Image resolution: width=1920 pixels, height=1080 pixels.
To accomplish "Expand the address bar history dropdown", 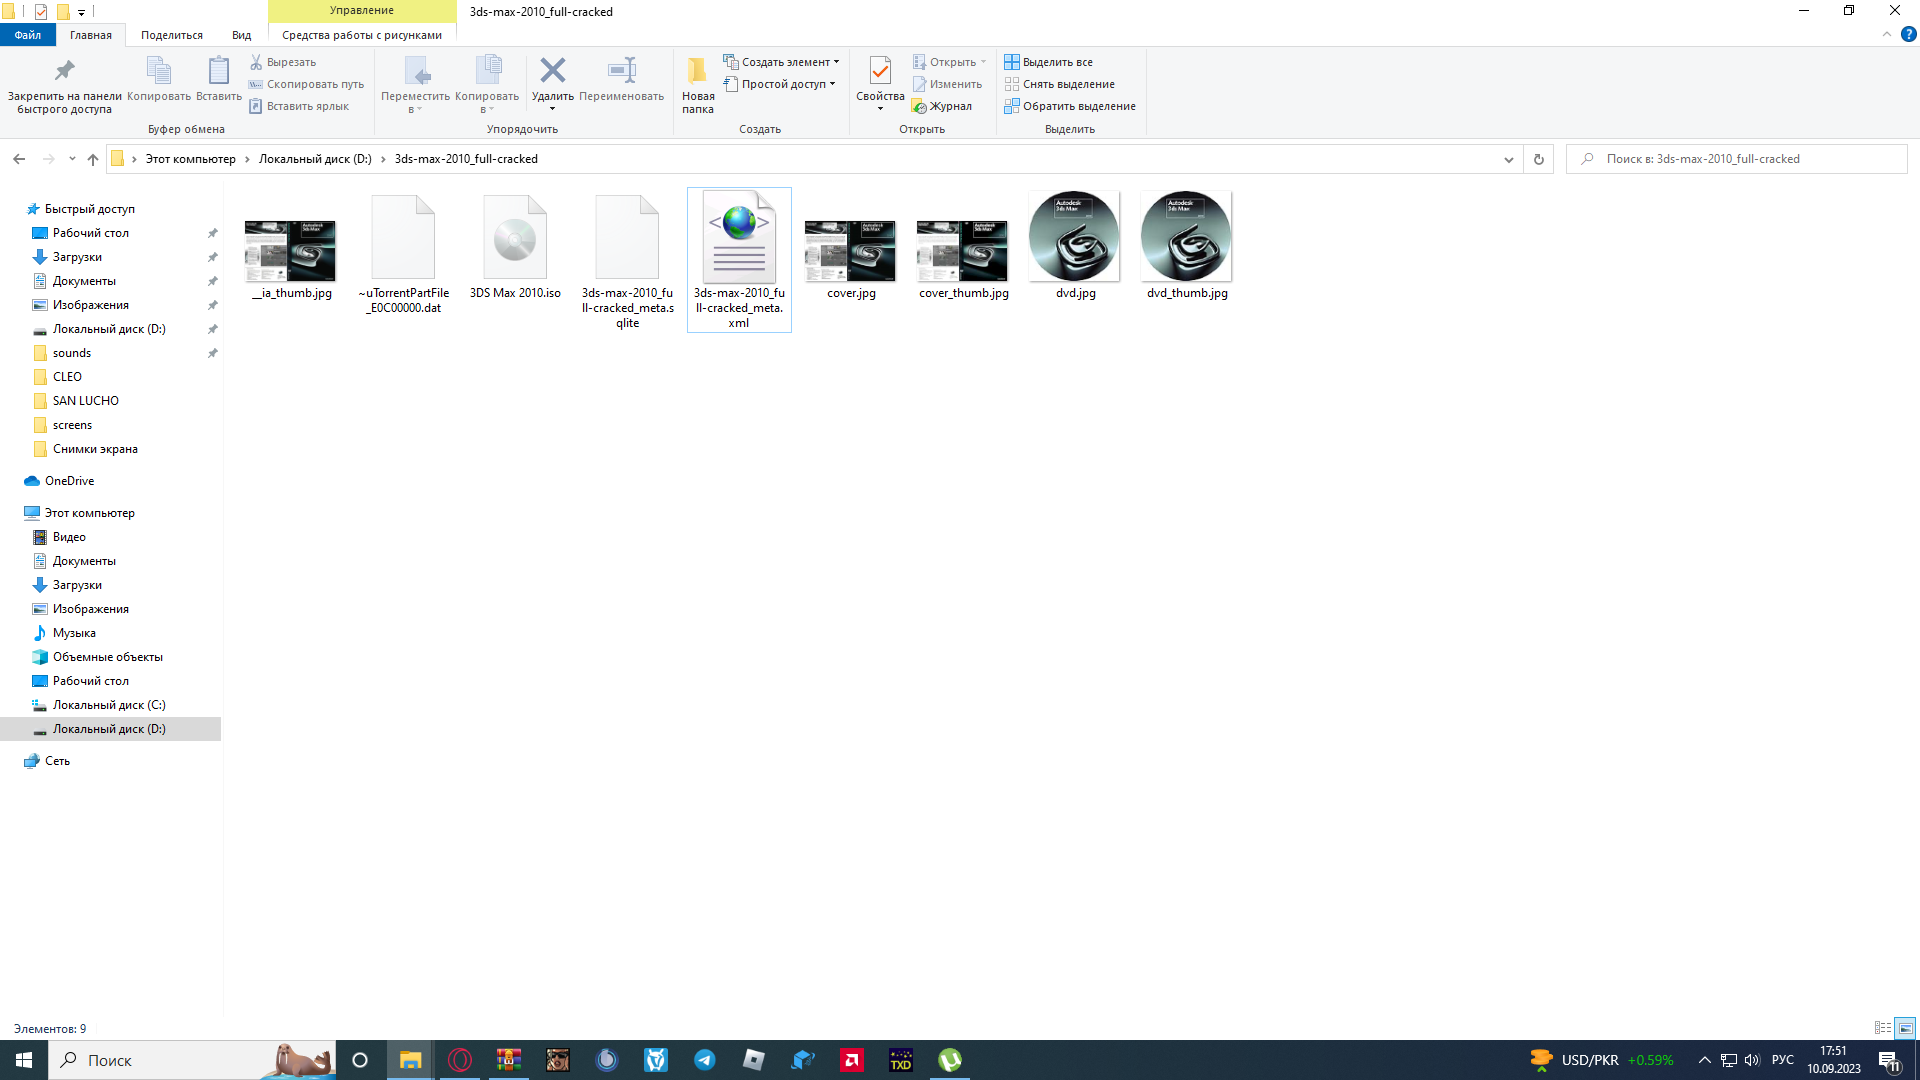I will [x=1508, y=159].
